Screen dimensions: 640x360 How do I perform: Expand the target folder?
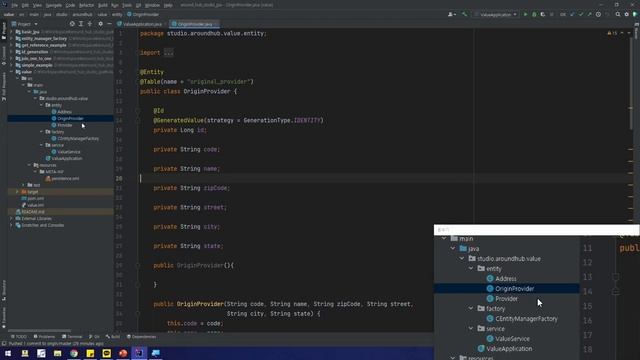(x=17, y=191)
